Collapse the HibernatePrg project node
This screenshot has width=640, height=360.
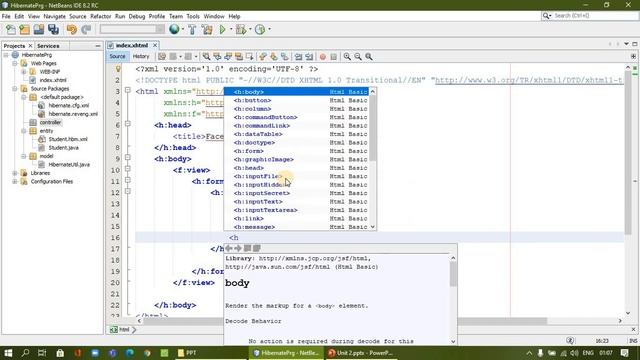pyautogui.click(x=6, y=55)
